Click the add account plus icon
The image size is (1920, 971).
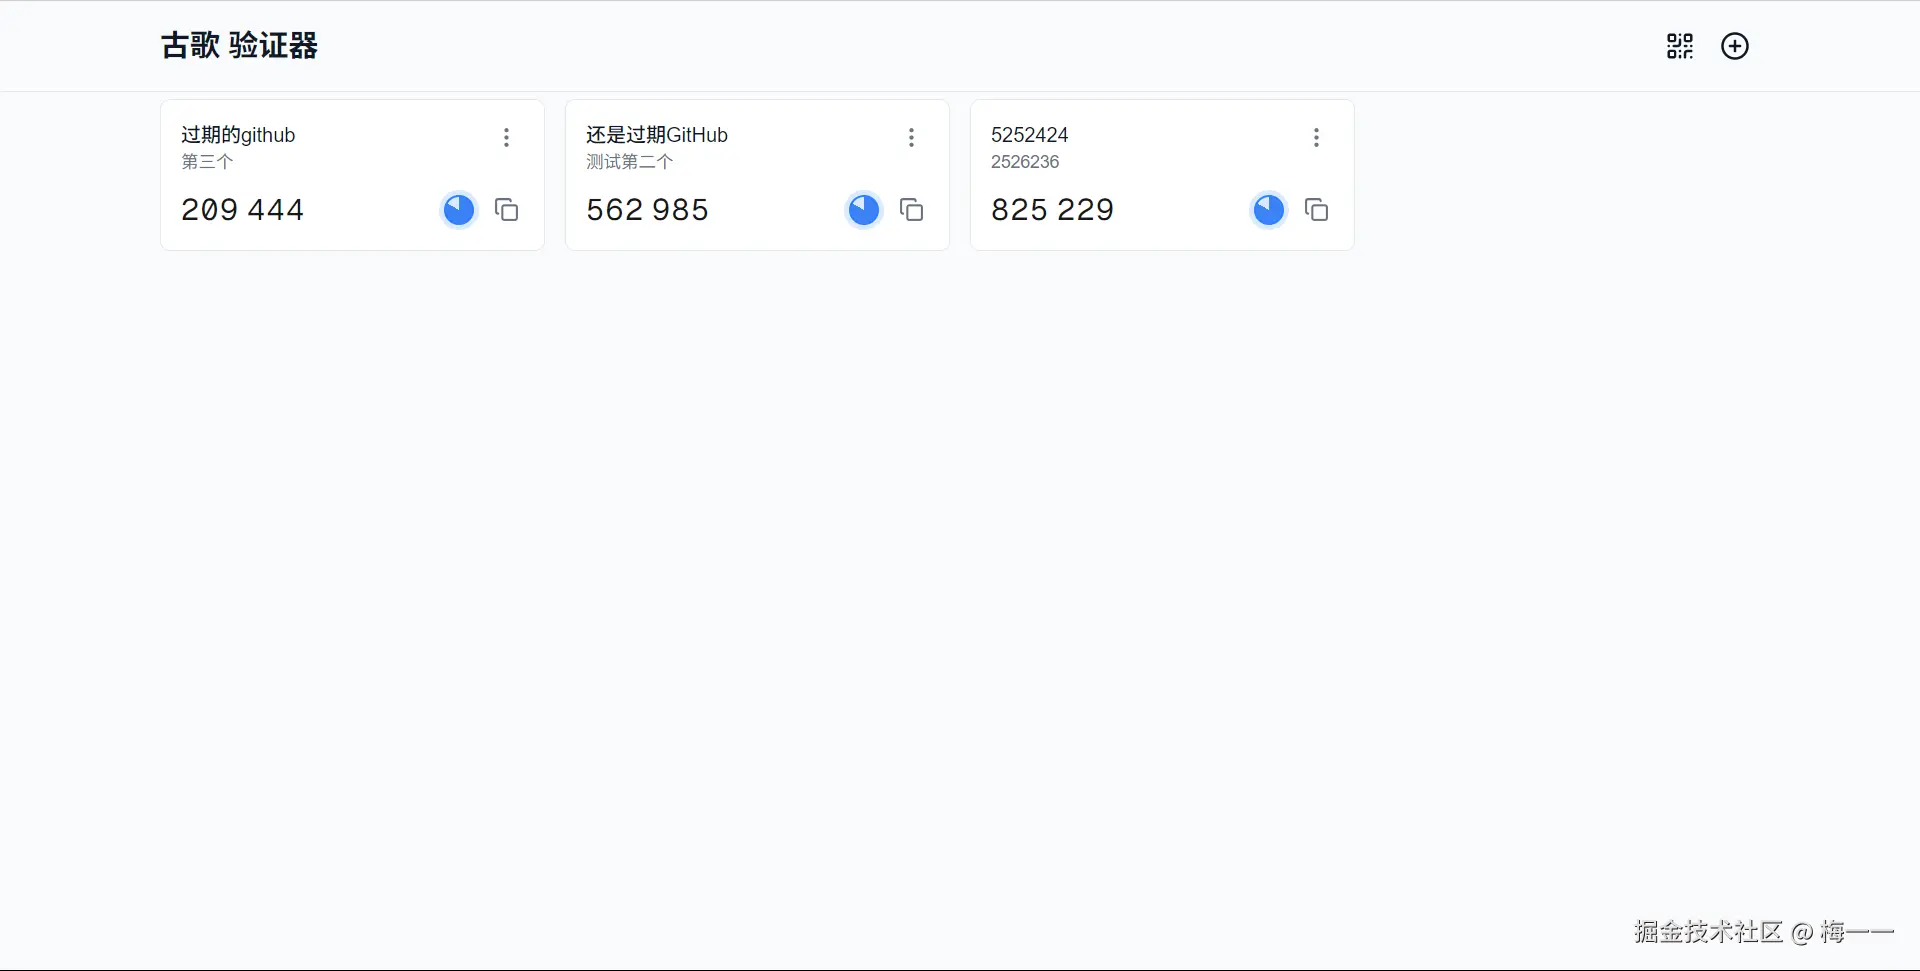point(1734,46)
